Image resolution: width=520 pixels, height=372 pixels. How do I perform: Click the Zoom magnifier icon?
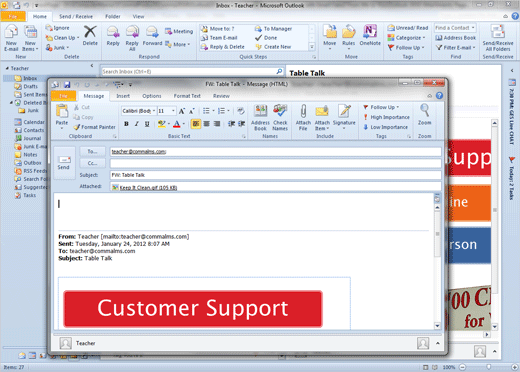pos(424,111)
